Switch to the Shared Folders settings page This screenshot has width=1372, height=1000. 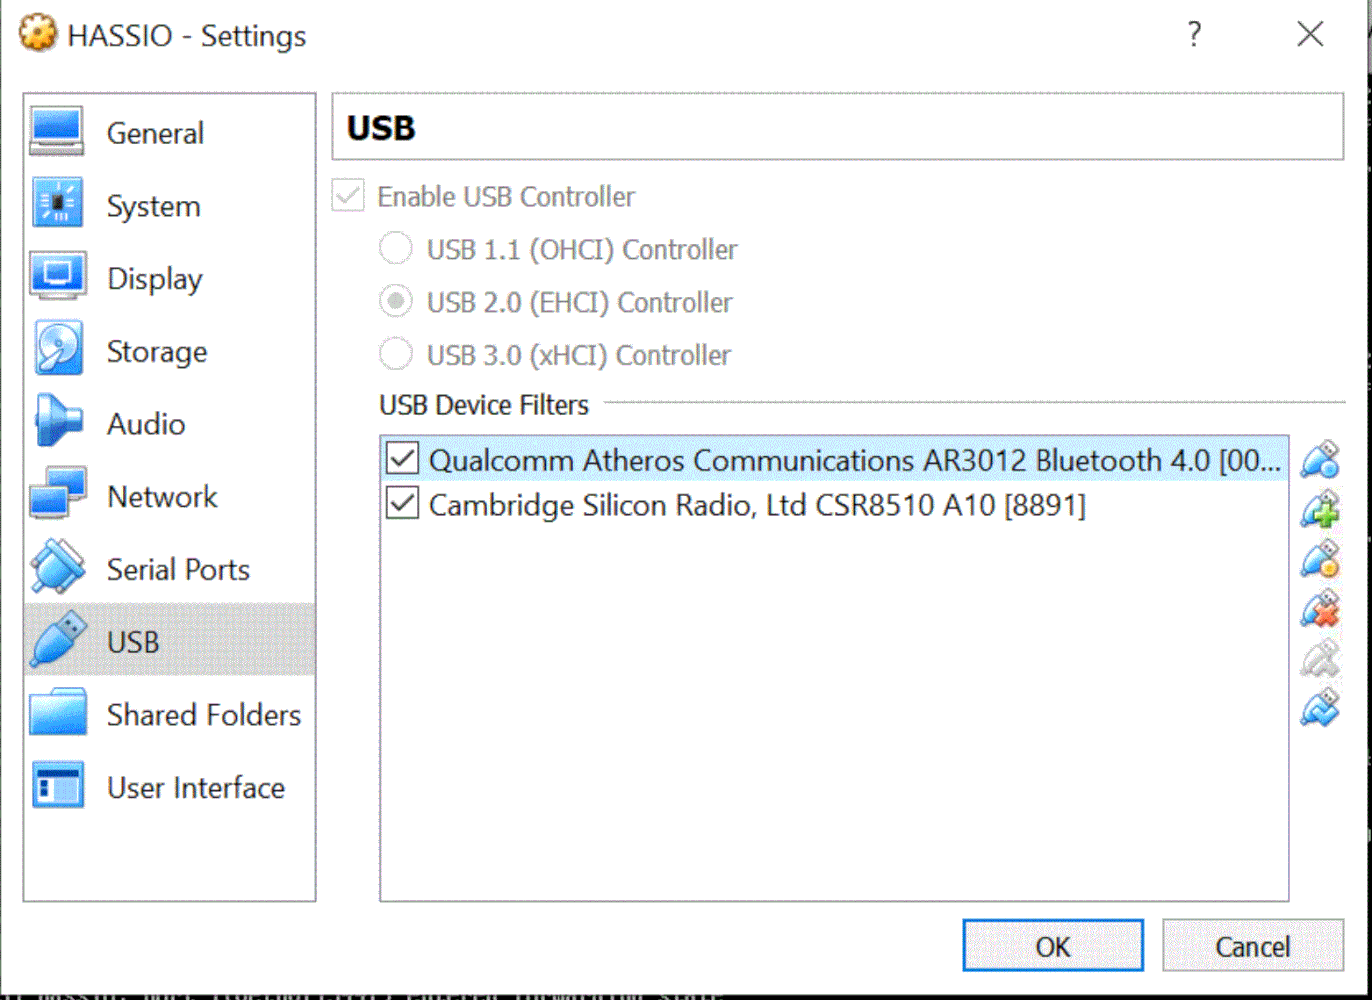coord(170,714)
